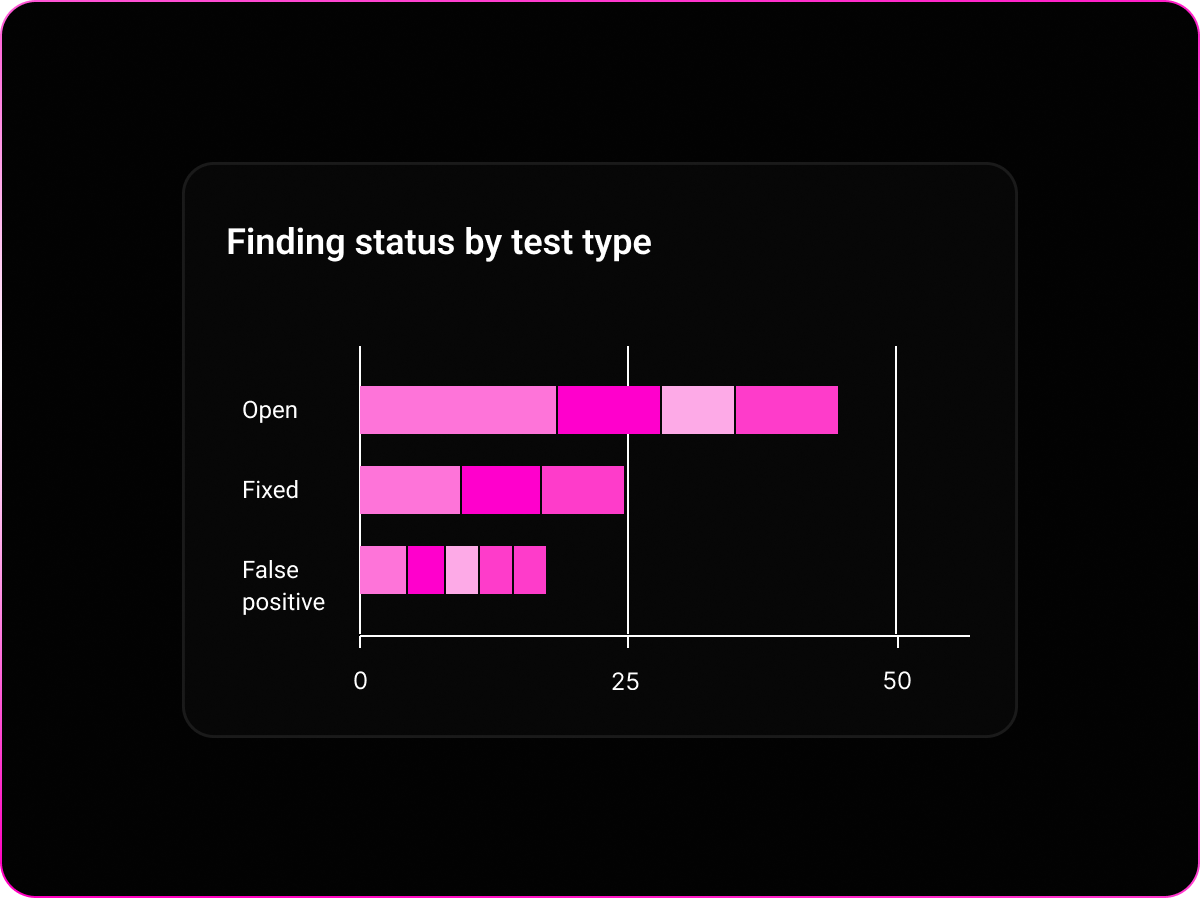Viewport: 1200px width, 898px height.
Task: Click the False positive category label
Action: [x=283, y=586]
